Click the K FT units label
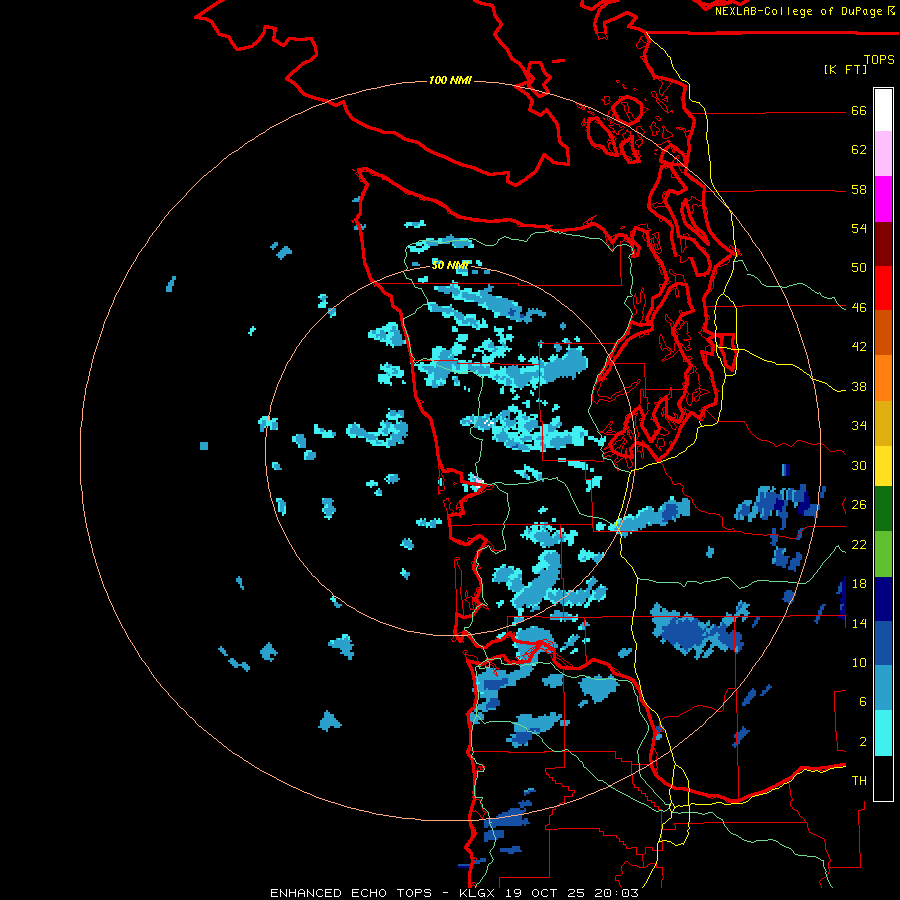 point(845,69)
